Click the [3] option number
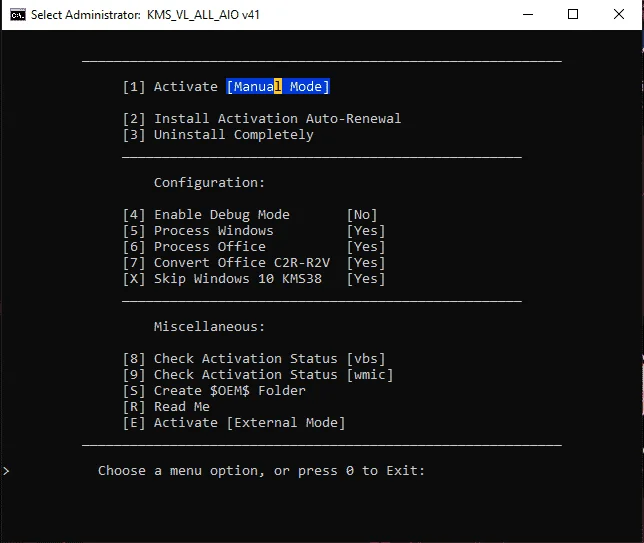This screenshot has height=543, width=644. (134, 135)
